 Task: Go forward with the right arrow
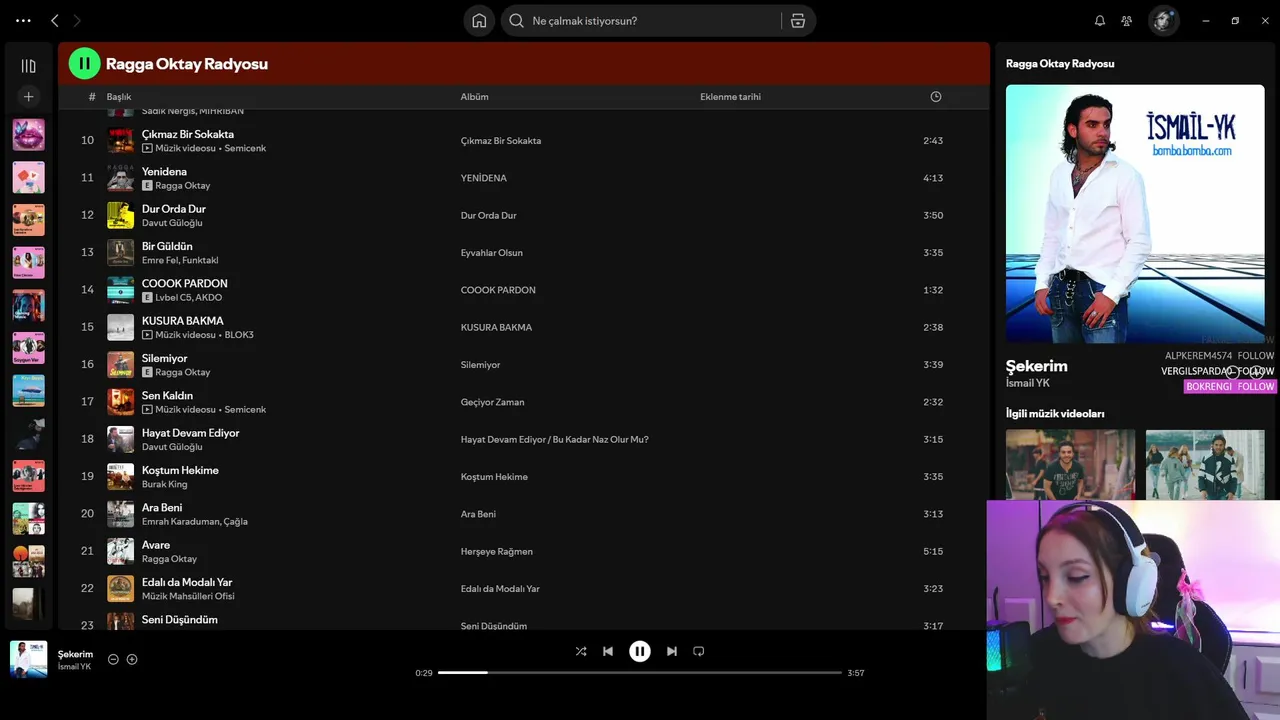(x=77, y=20)
